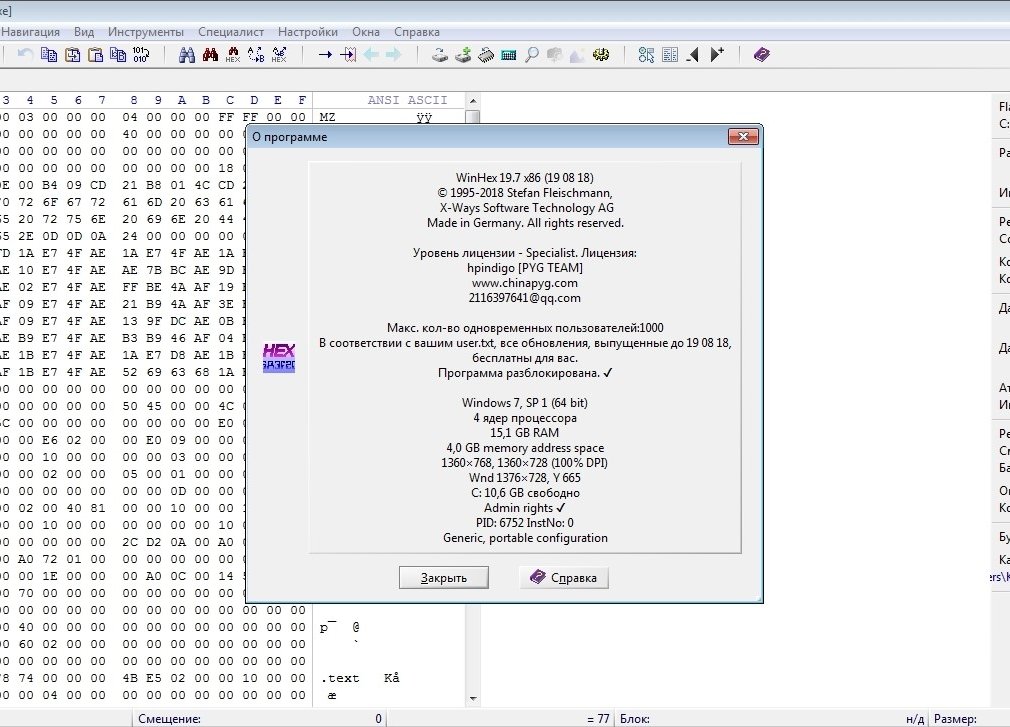Click the large red binoculars search icon

click(210, 55)
